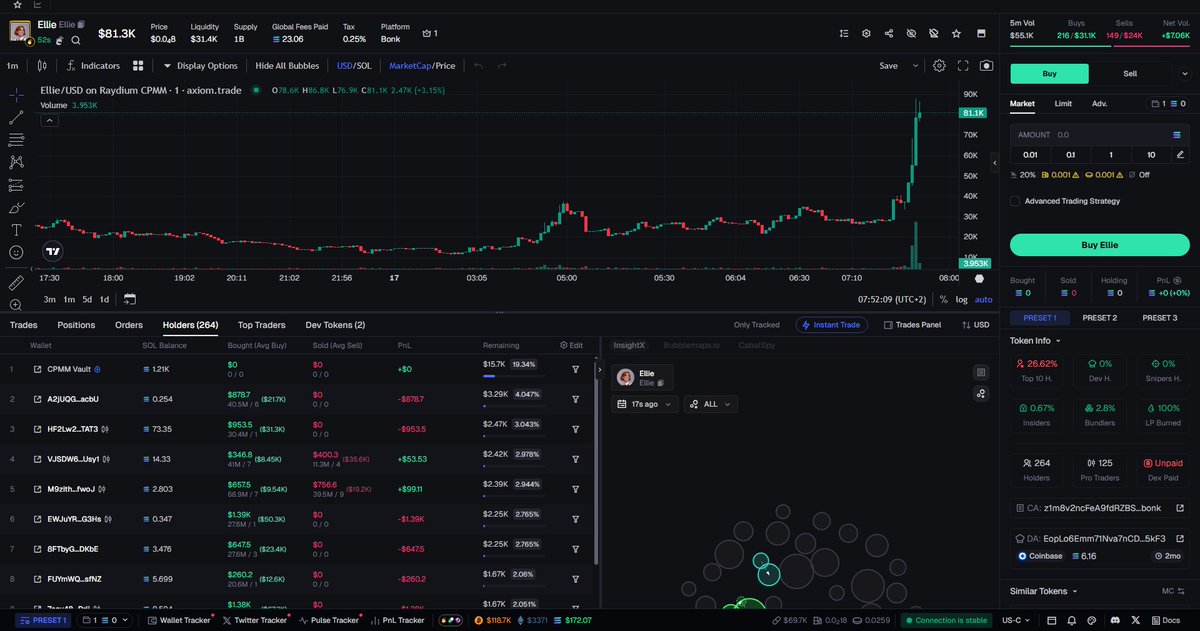Screen dimensions: 1200x631
Task: Switch the chart to fullscreen mode
Action: 963,66
